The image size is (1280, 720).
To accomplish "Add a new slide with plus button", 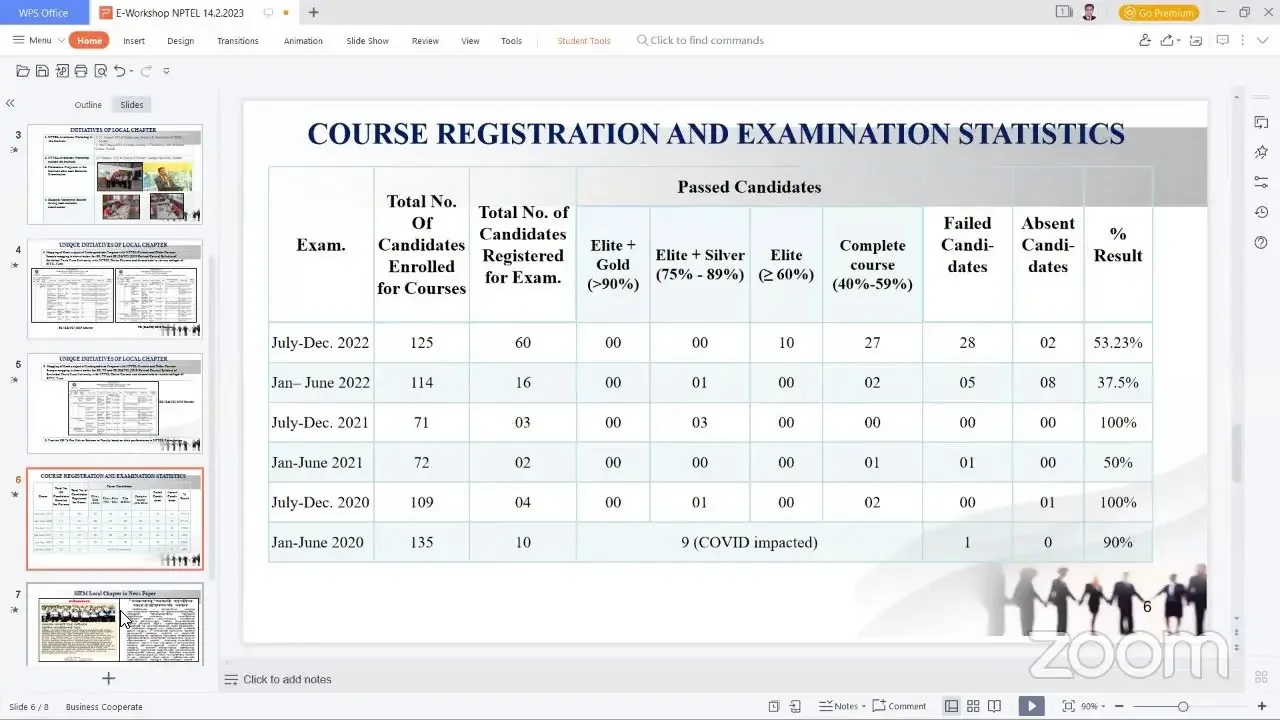I will click(x=109, y=679).
